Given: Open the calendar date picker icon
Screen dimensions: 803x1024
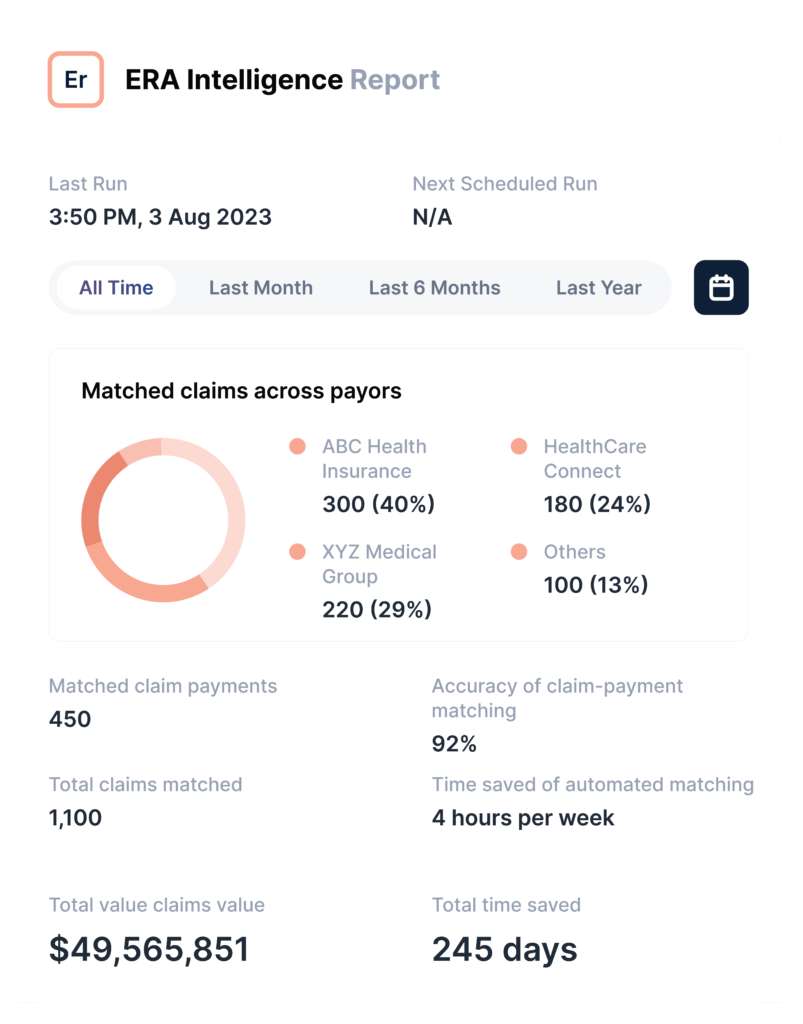Looking at the screenshot, I should (x=721, y=287).
